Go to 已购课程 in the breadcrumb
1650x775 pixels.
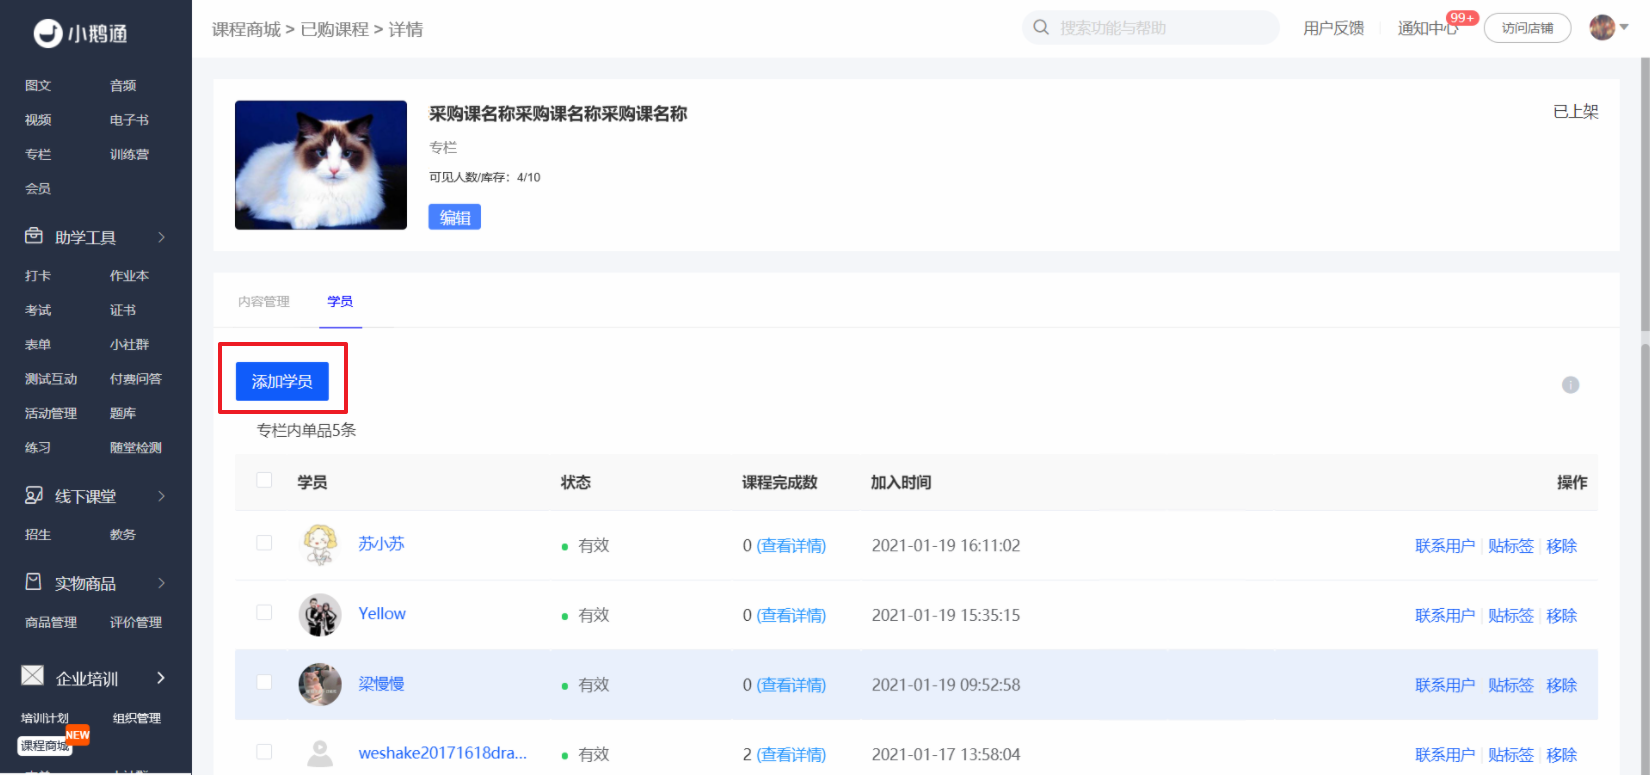click(335, 29)
